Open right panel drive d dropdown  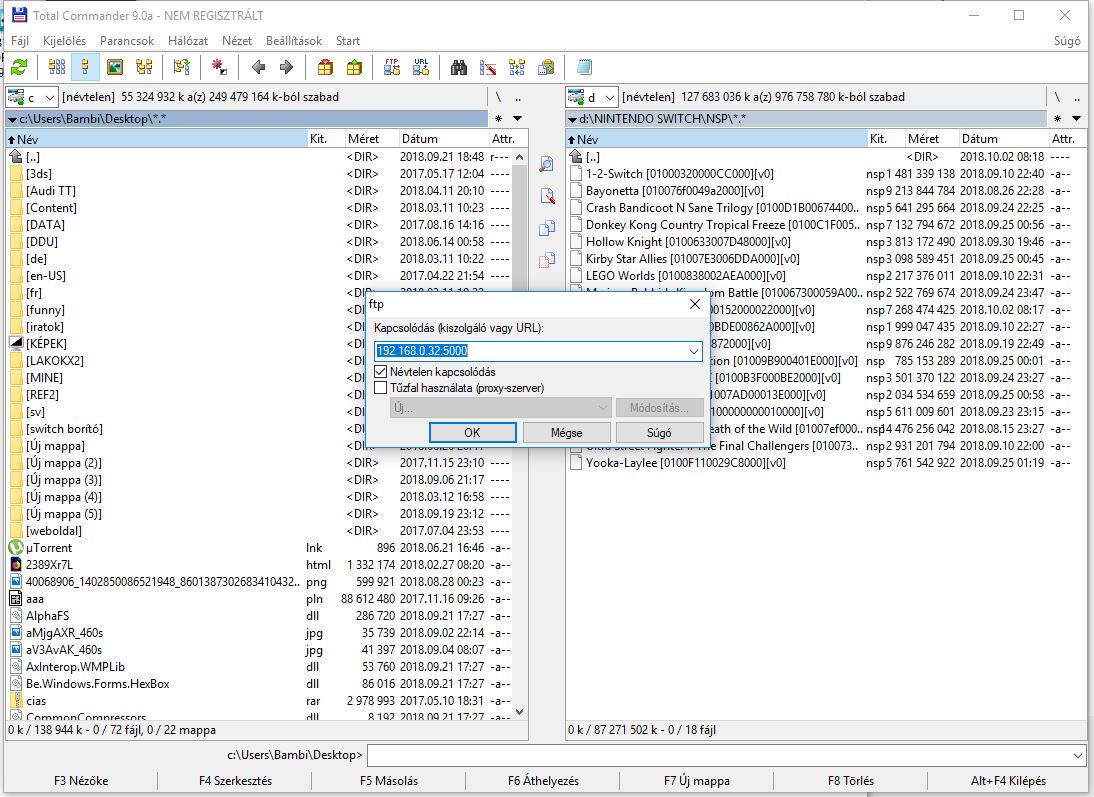coord(592,98)
